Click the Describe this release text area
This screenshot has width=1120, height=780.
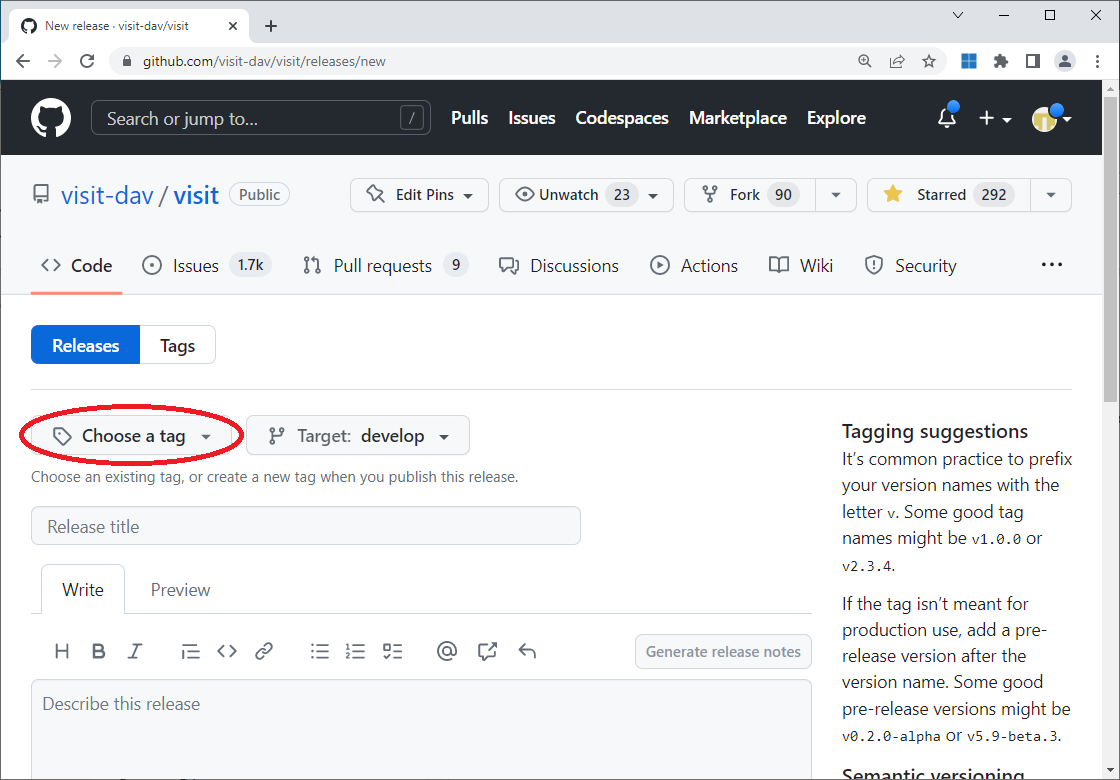coord(421,729)
